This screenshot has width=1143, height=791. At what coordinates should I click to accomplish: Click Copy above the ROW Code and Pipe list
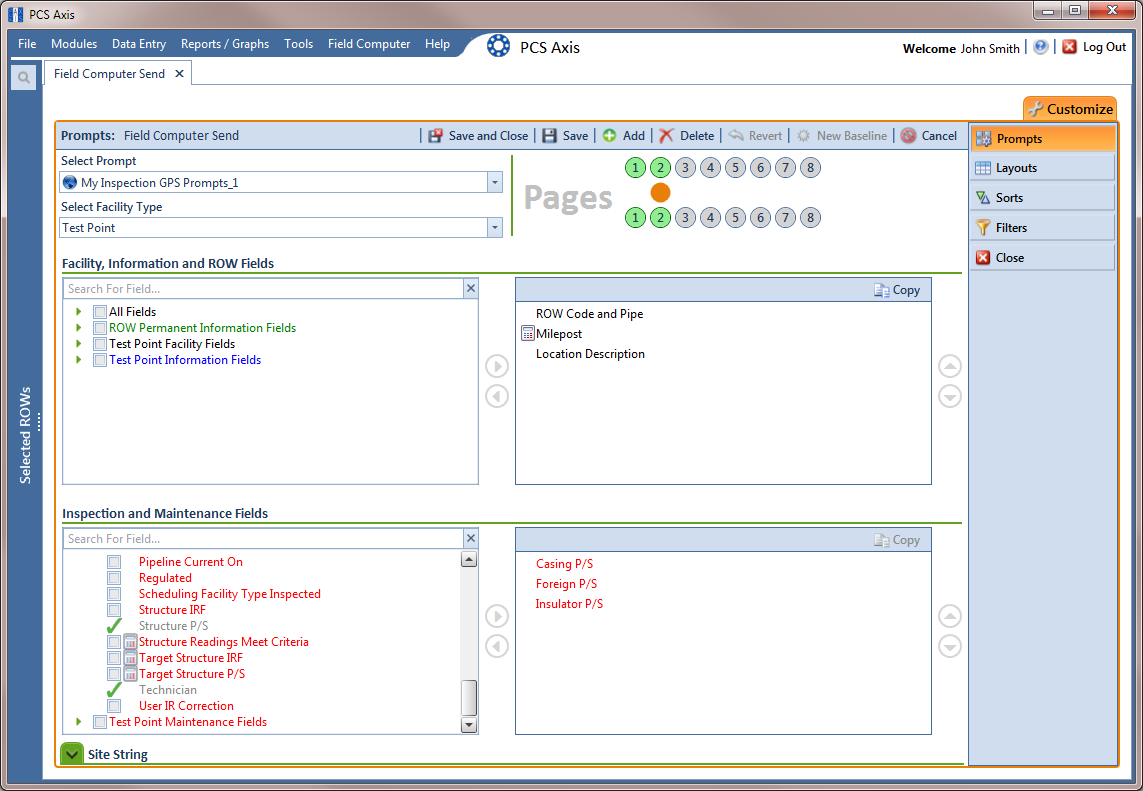[897, 290]
